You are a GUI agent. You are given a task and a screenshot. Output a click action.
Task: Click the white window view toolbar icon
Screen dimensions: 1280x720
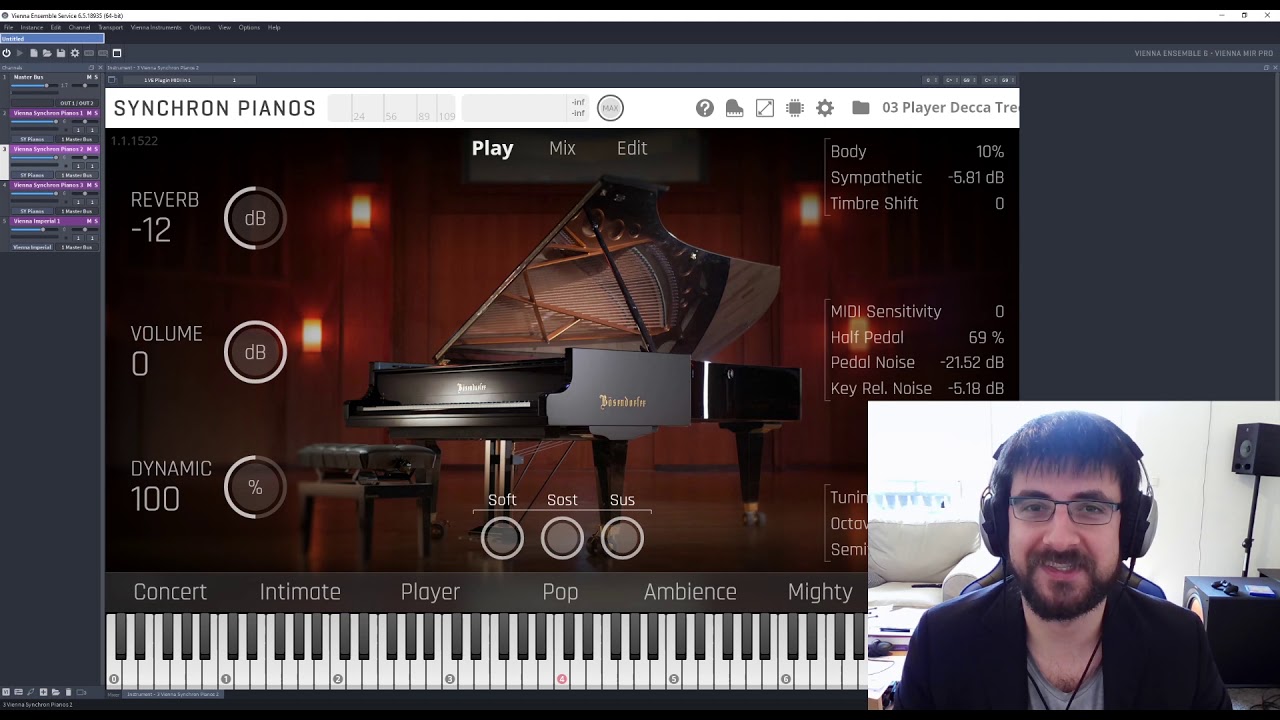coord(117,53)
